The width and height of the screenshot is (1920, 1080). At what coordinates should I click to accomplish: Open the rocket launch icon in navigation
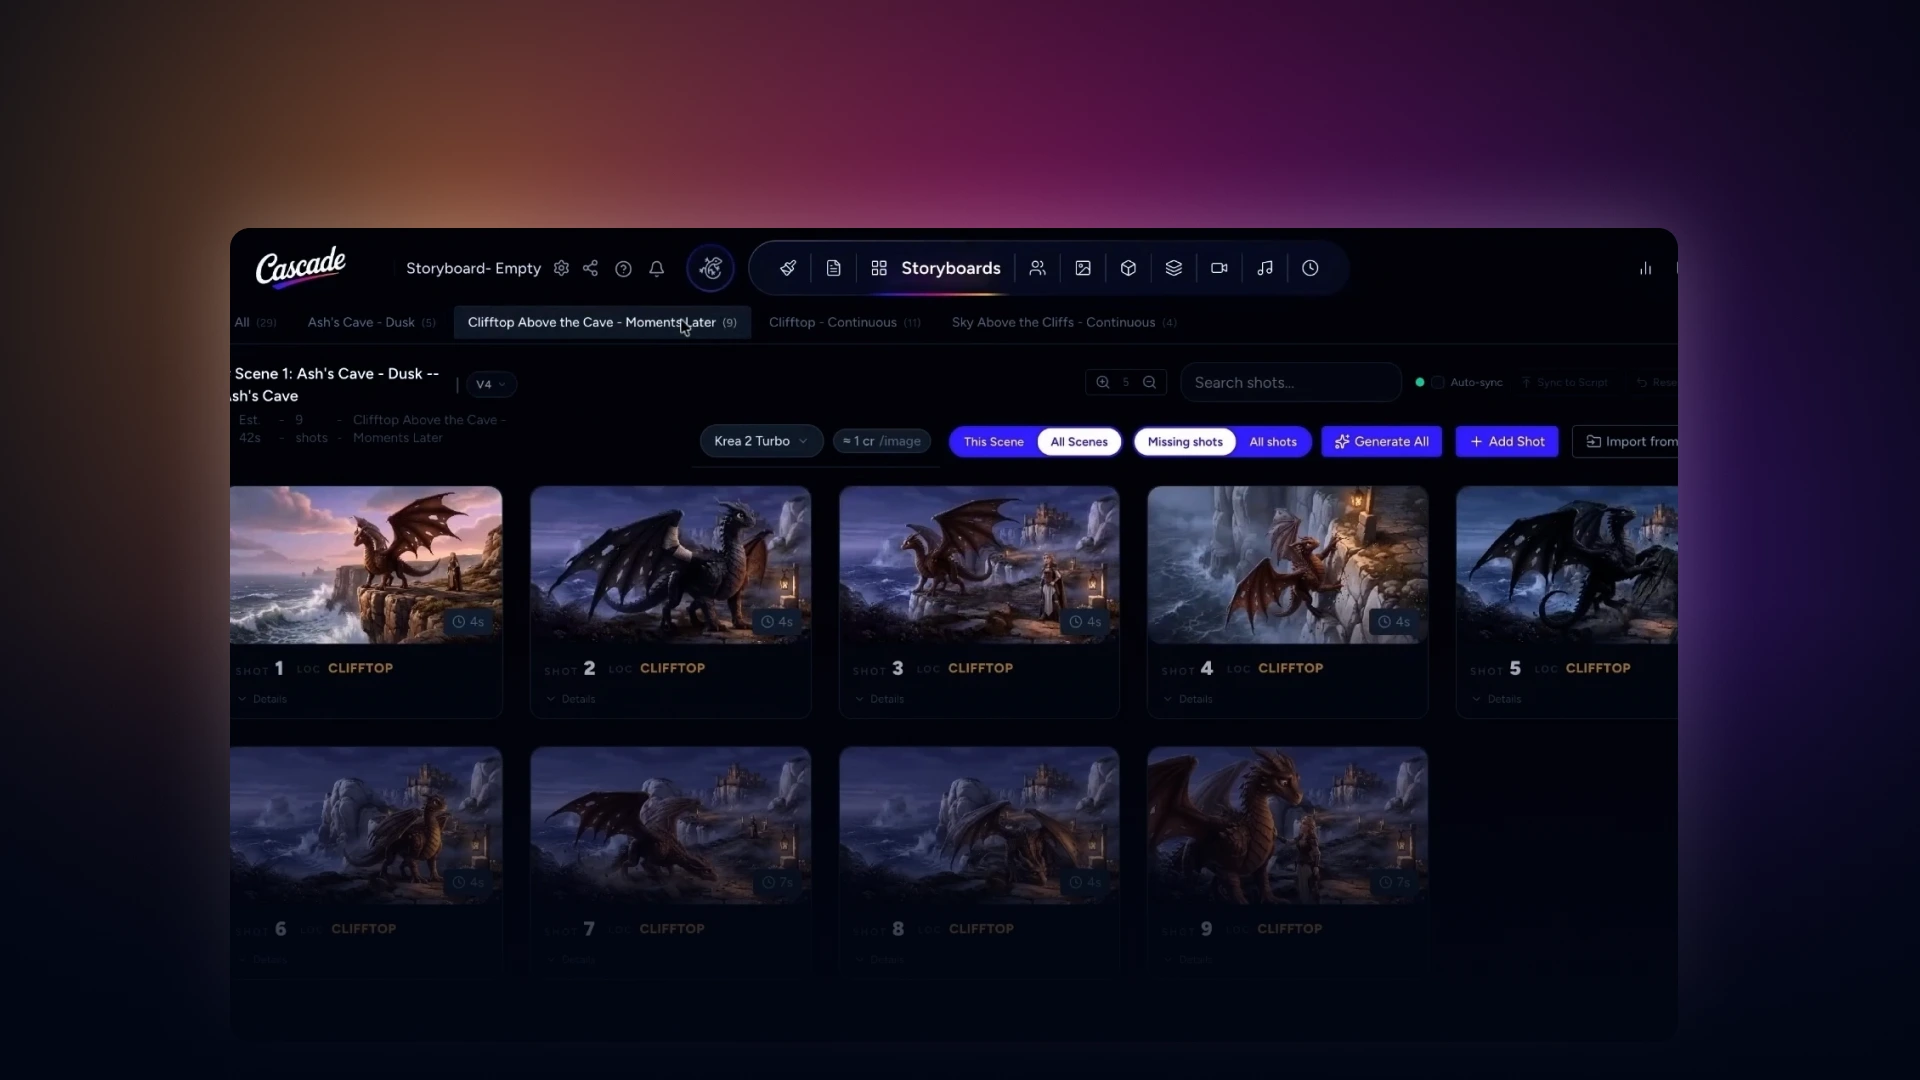pos(788,268)
